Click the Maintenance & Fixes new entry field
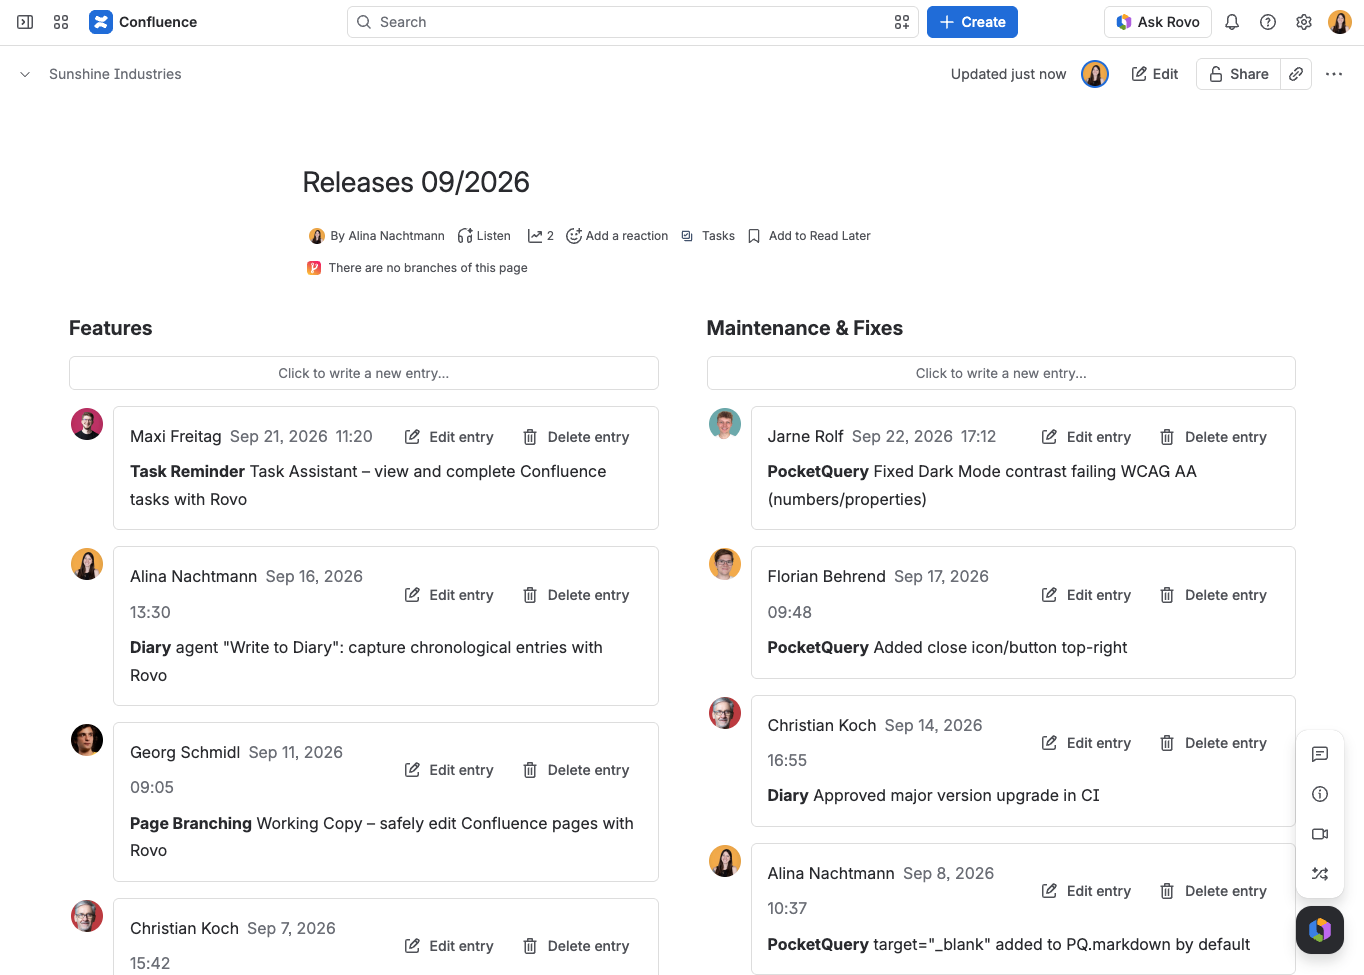 point(1001,373)
